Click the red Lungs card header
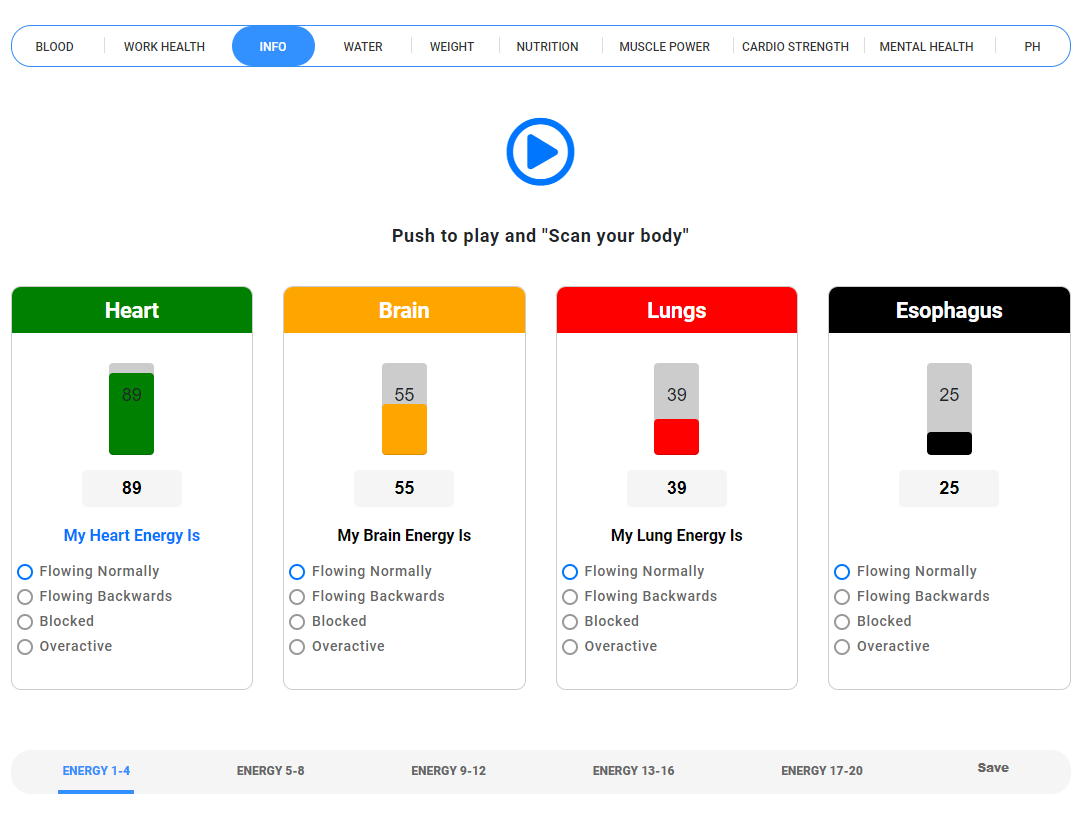This screenshot has width=1086, height=837. pyautogui.click(x=676, y=311)
